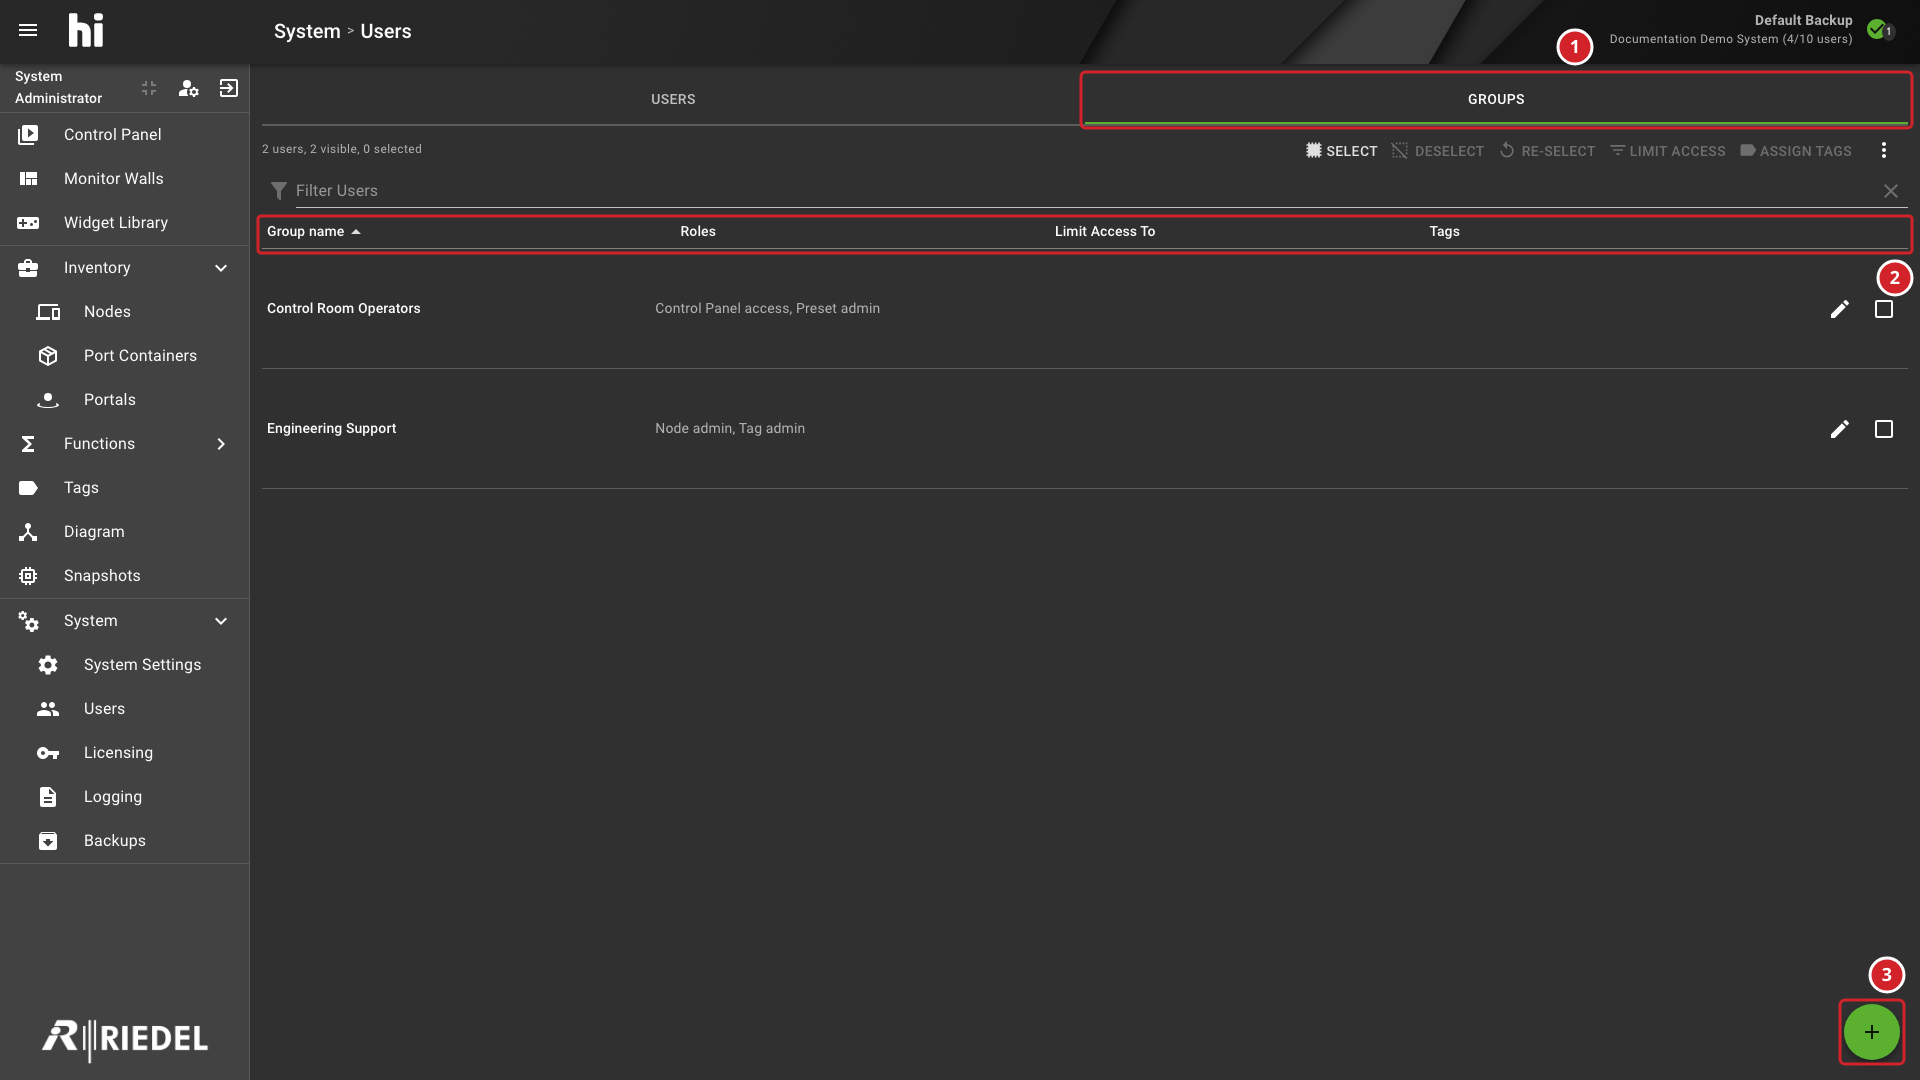Screen dimensions: 1920x1080
Task: Click the hi logo
Action: point(86,30)
